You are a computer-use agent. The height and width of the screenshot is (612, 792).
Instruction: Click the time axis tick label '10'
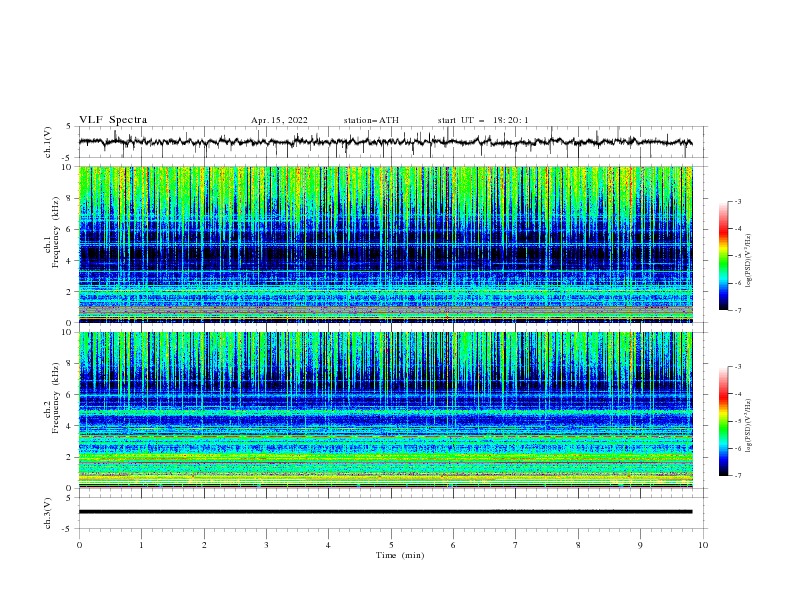pos(703,545)
